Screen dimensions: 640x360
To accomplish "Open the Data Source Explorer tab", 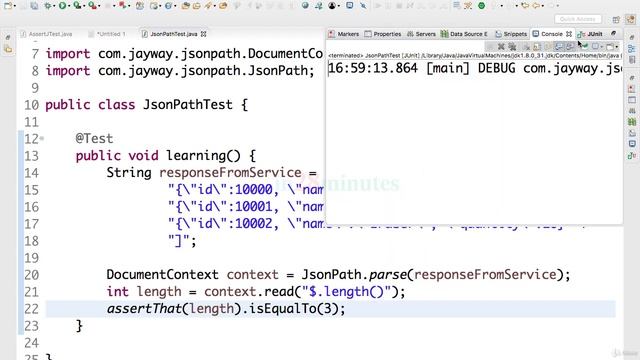I will point(464,34).
